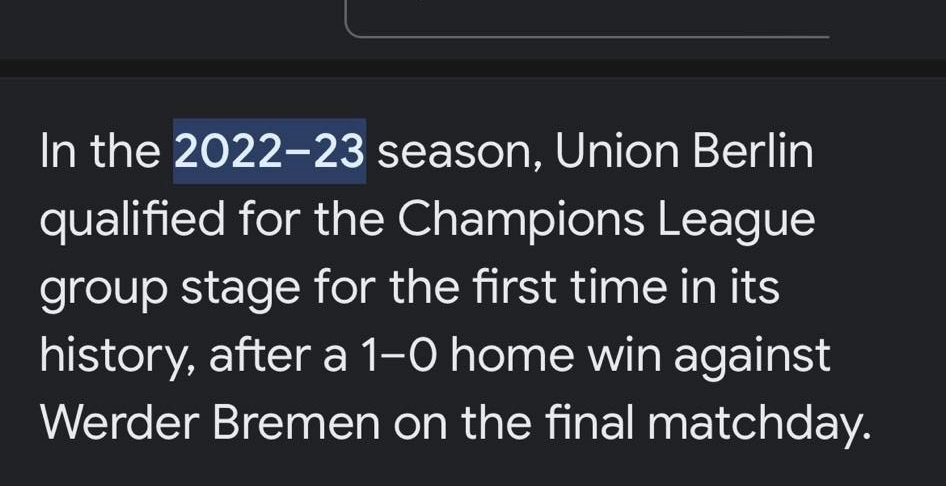The image size is (946, 486).
Task: Click the words "Champions League"
Action: (606, 221)
